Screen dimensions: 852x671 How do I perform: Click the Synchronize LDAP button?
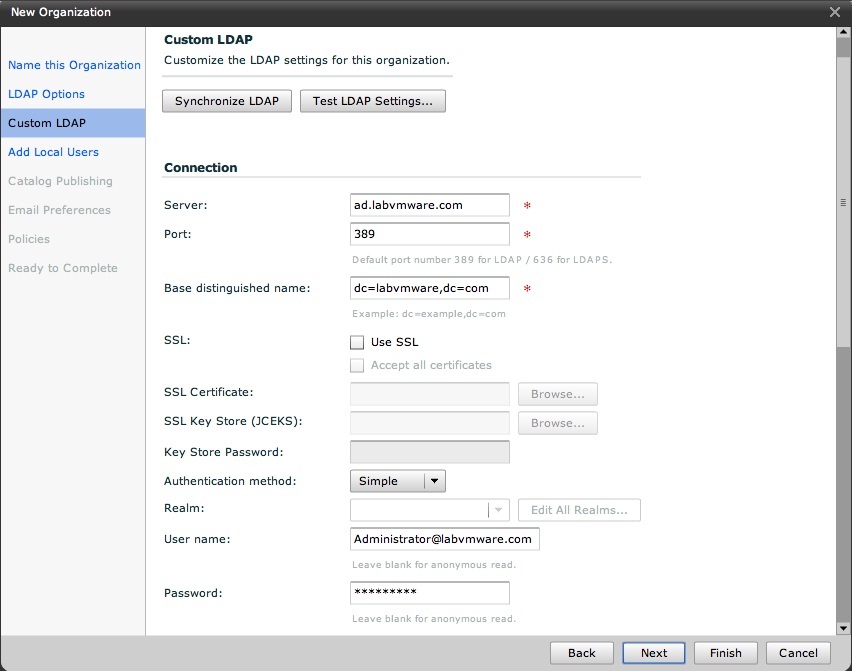click(x=227, y=101)
